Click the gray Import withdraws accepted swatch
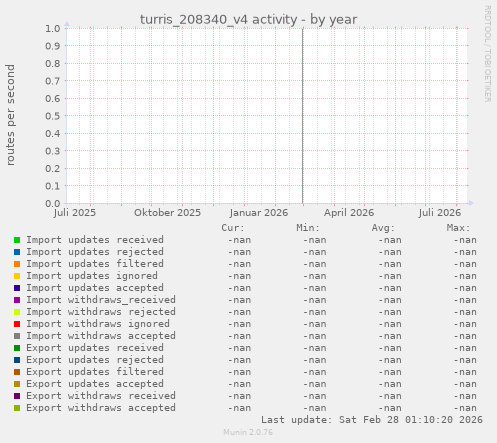 click(x=17, y=336)
